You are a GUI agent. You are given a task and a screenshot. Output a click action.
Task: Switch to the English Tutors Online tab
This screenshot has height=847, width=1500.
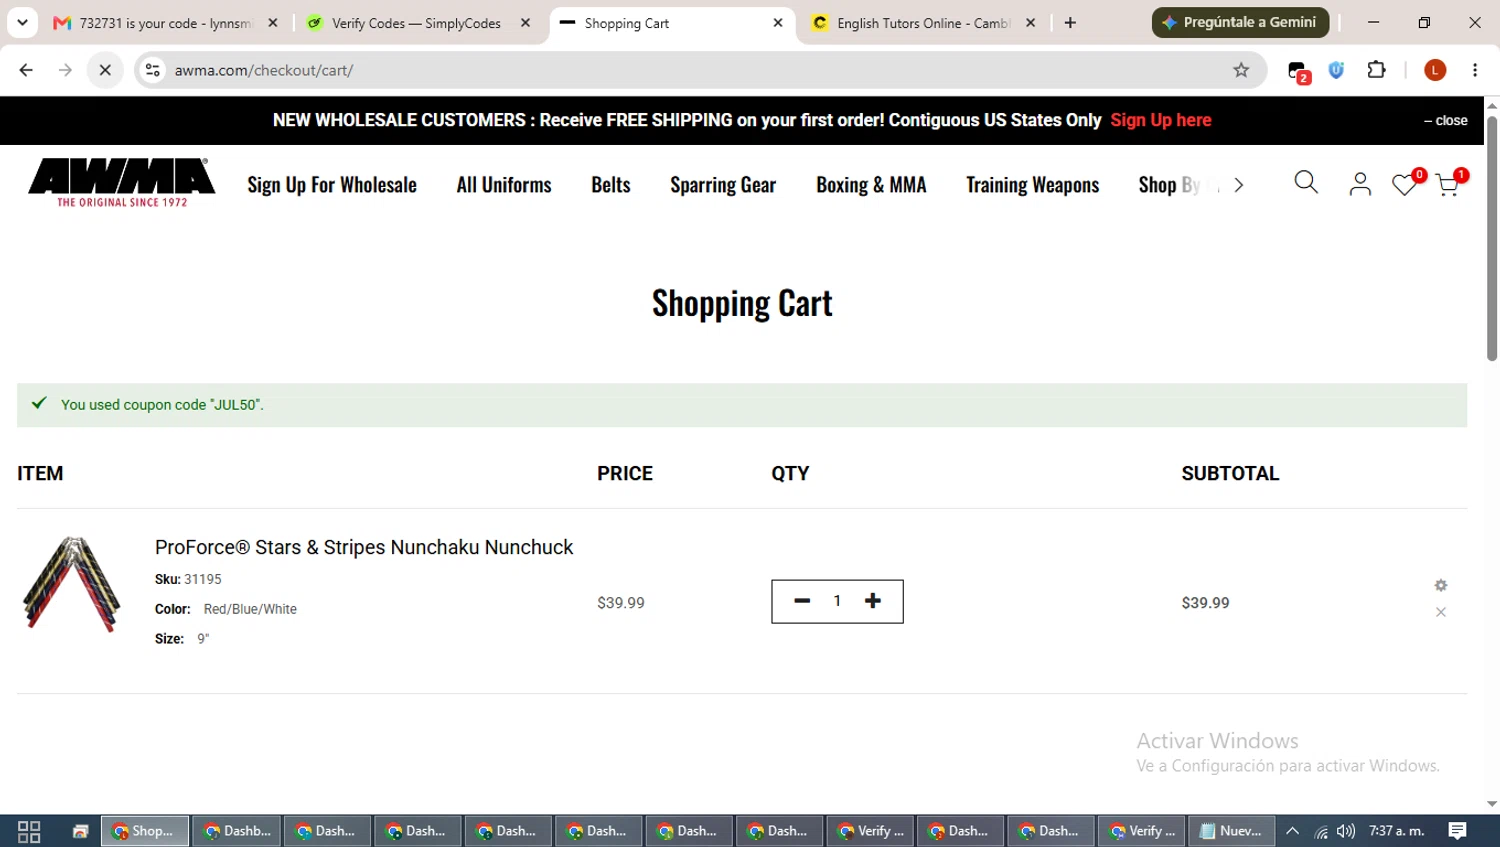(924, 23)
